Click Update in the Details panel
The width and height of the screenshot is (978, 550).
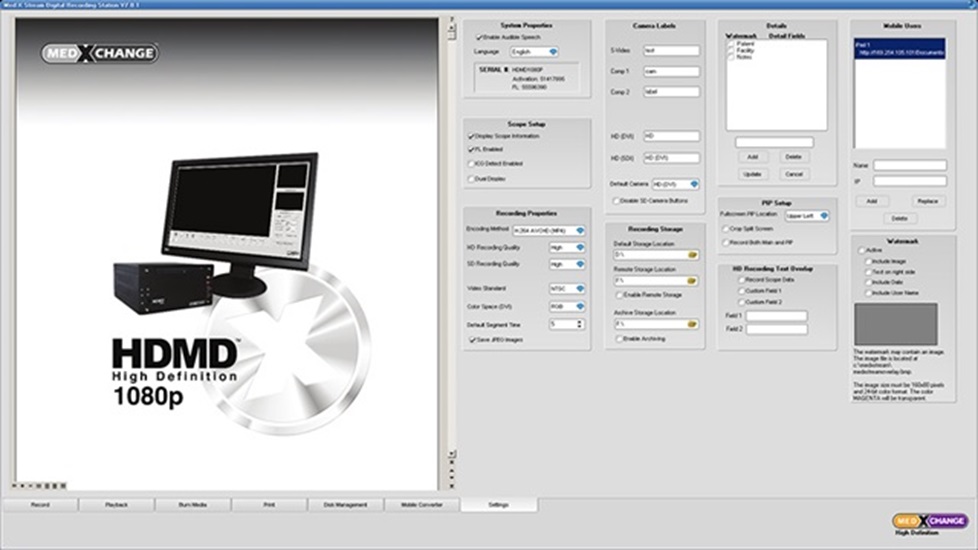point(753,174)
